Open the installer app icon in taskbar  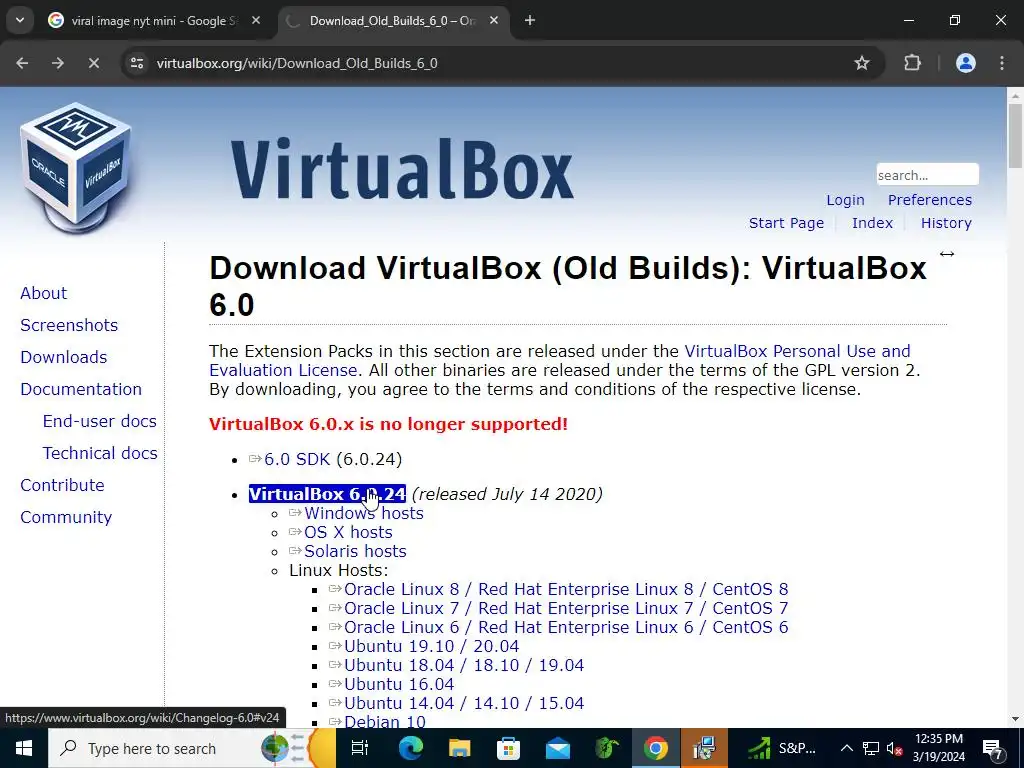[705, 748]
